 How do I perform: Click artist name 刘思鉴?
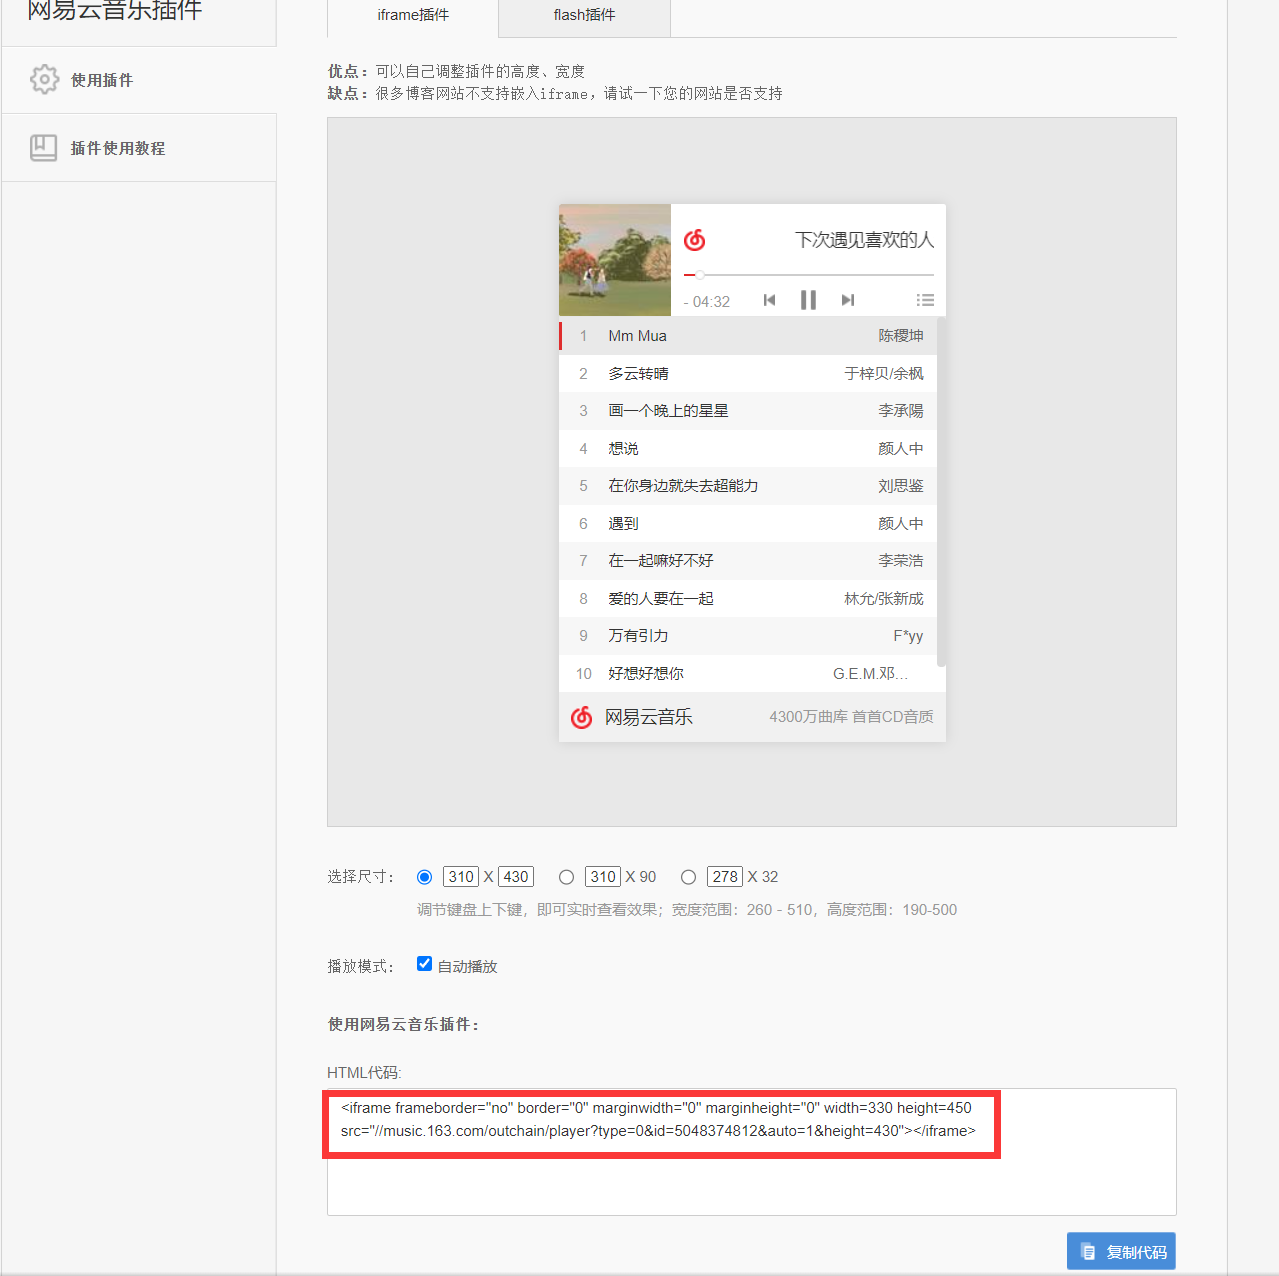(x=901, y=486)
